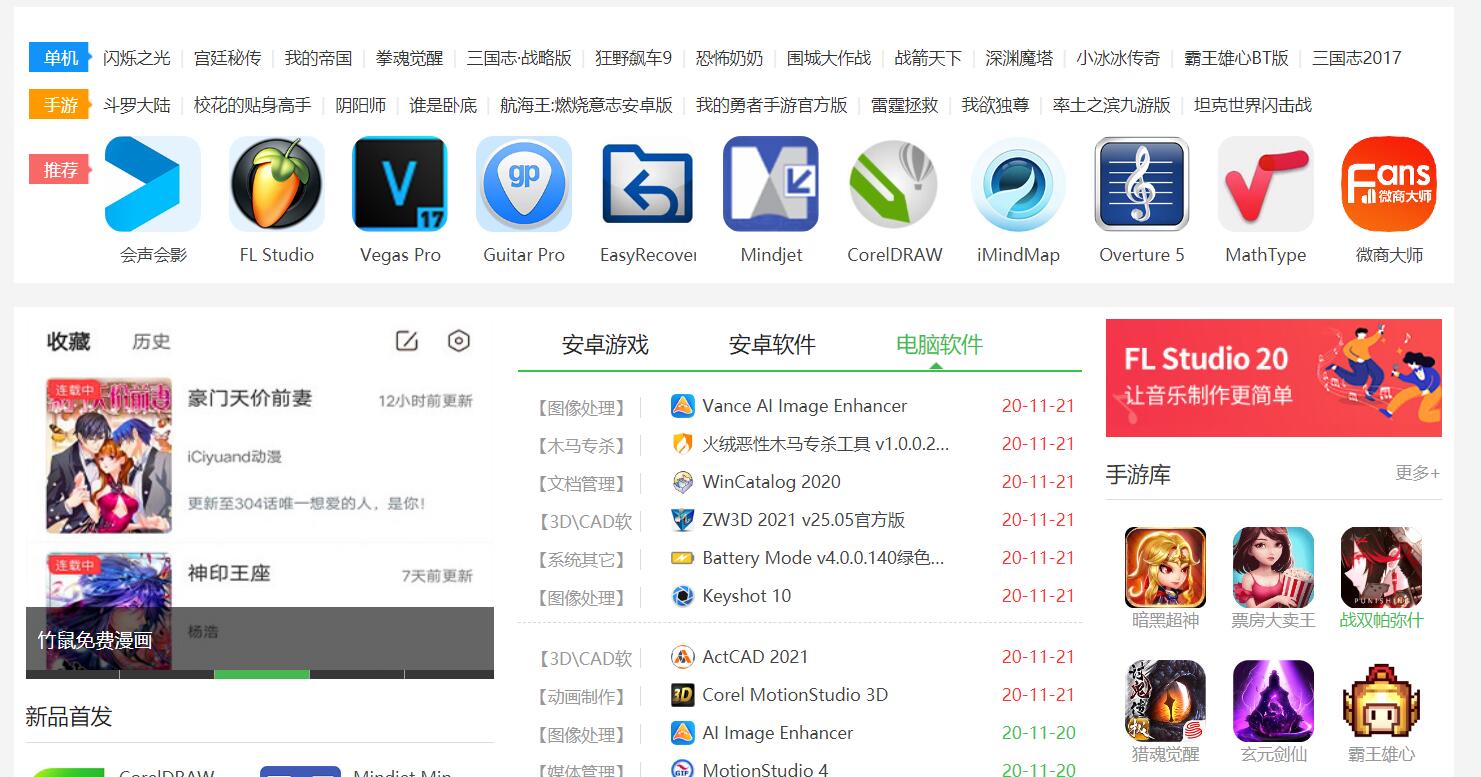This screenshot has width=1481, height=777.
Task: Click the Vegas Pro 17 icon
Action: pyautogui.click(x=400, y=184)
